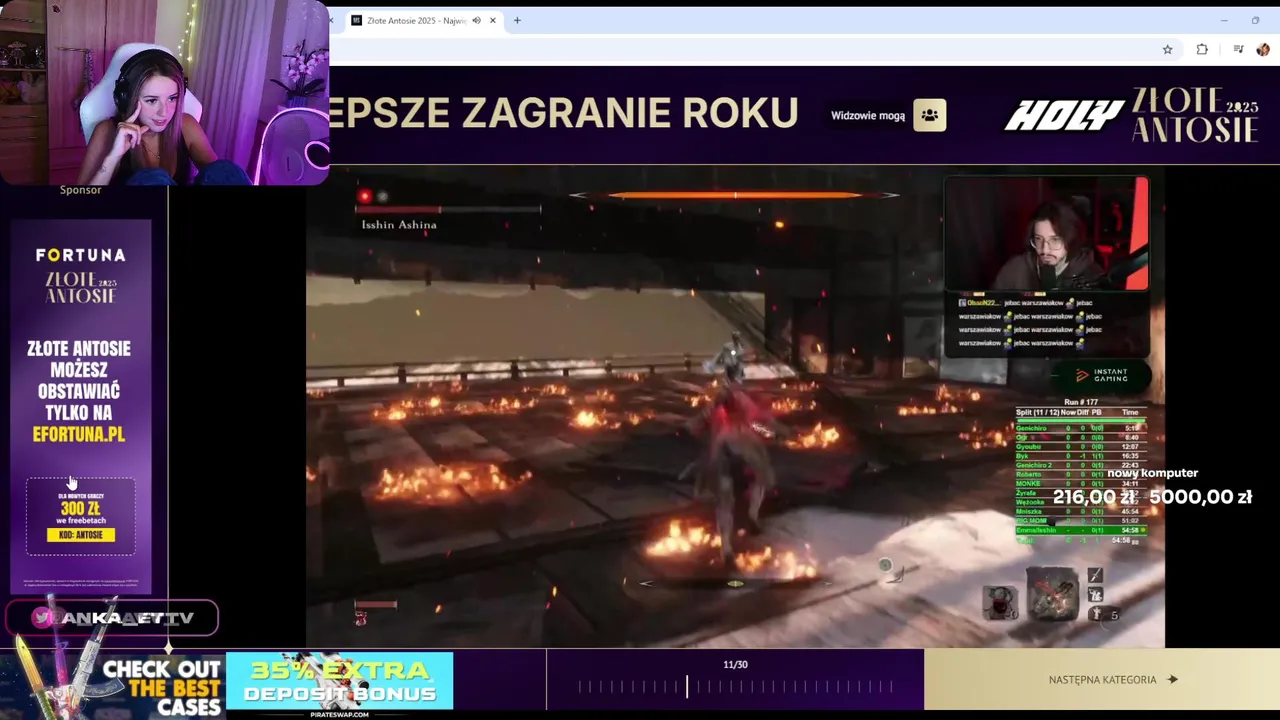Viewport: 1280px width, 720px height.
Task: Click the Następna kategoria button
Action: [1102, 680]
